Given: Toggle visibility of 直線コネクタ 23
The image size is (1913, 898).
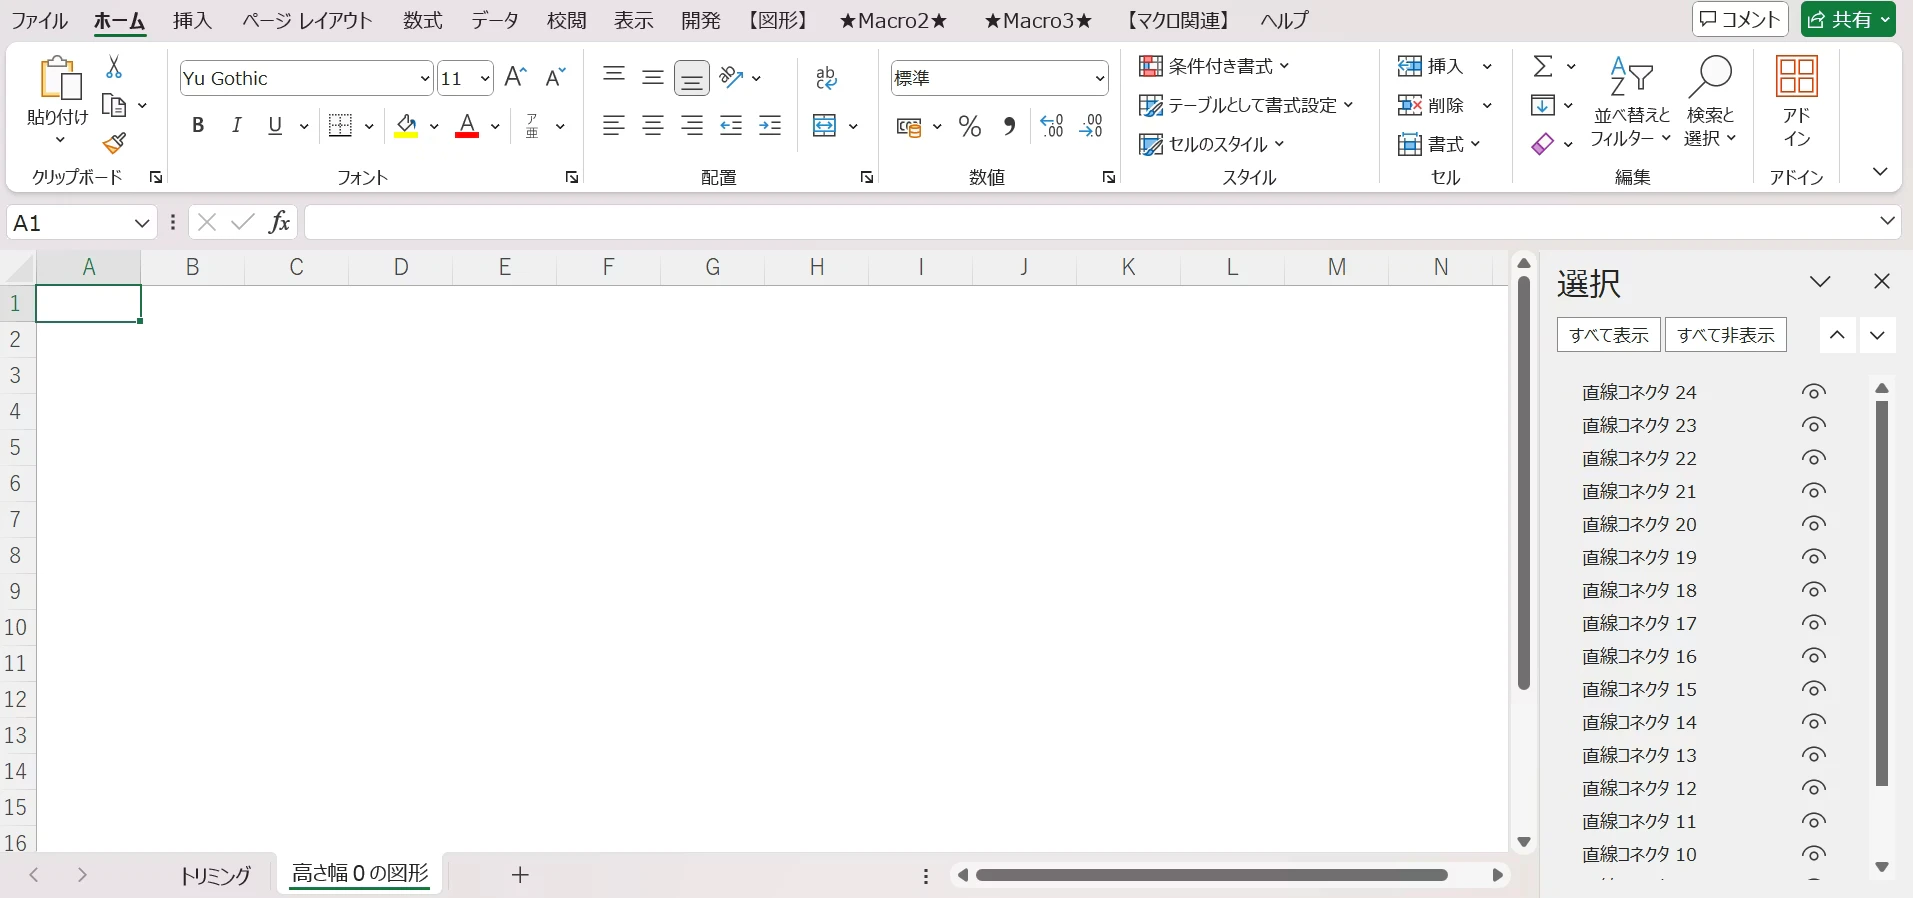Looking at the screenshot, I should click(x=1814, y=425).
